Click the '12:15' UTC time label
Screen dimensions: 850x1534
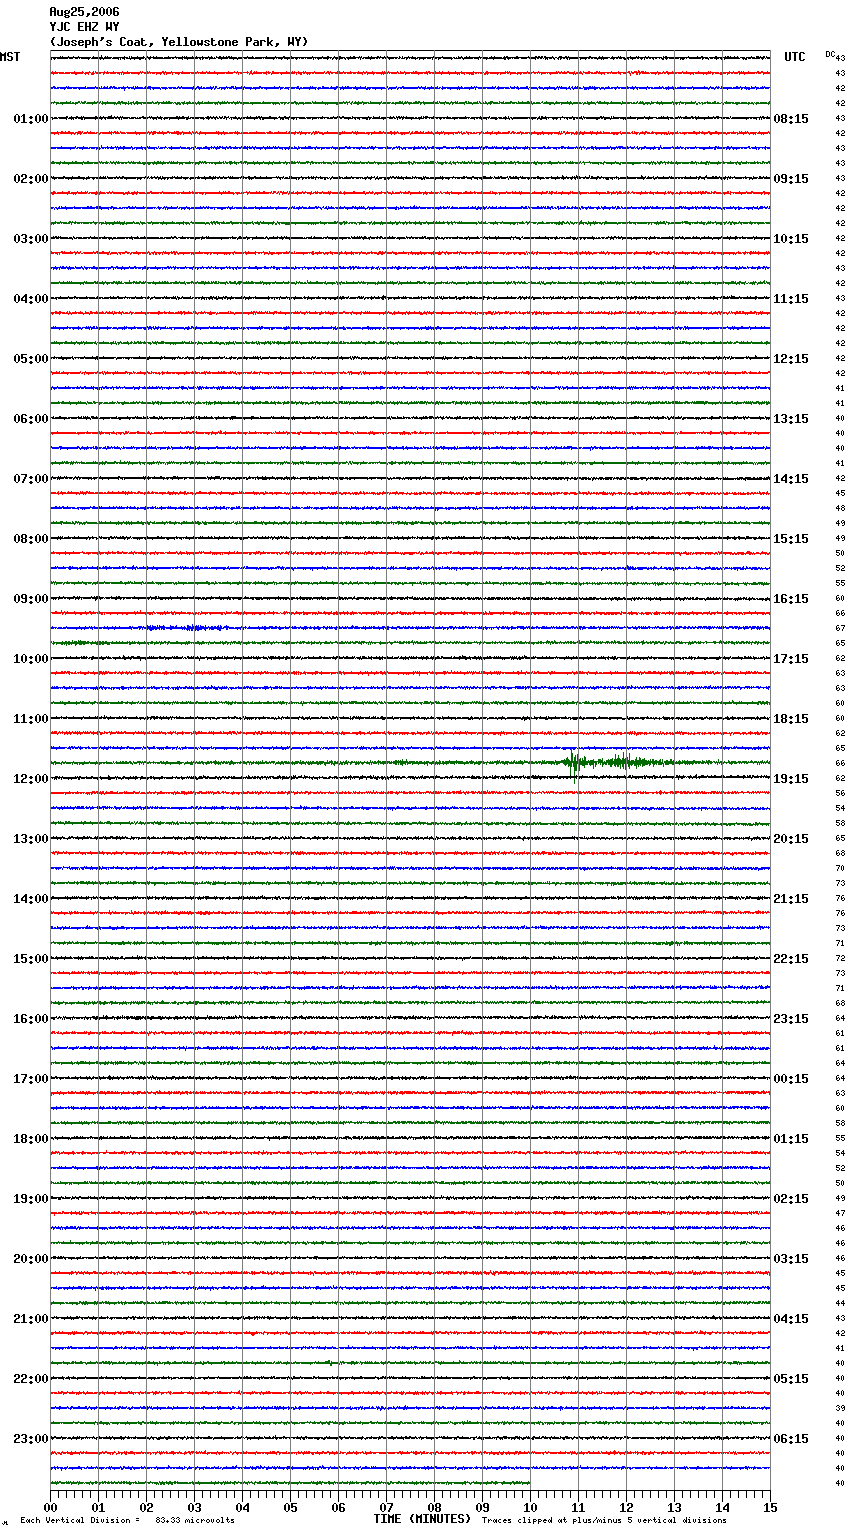[x=791, y=359]
